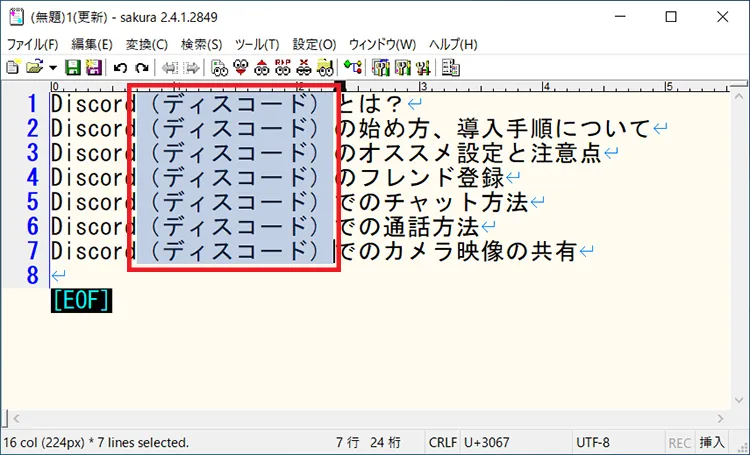Open the 検索(S) menu
The image size is (750, 455).
point(201,44)
